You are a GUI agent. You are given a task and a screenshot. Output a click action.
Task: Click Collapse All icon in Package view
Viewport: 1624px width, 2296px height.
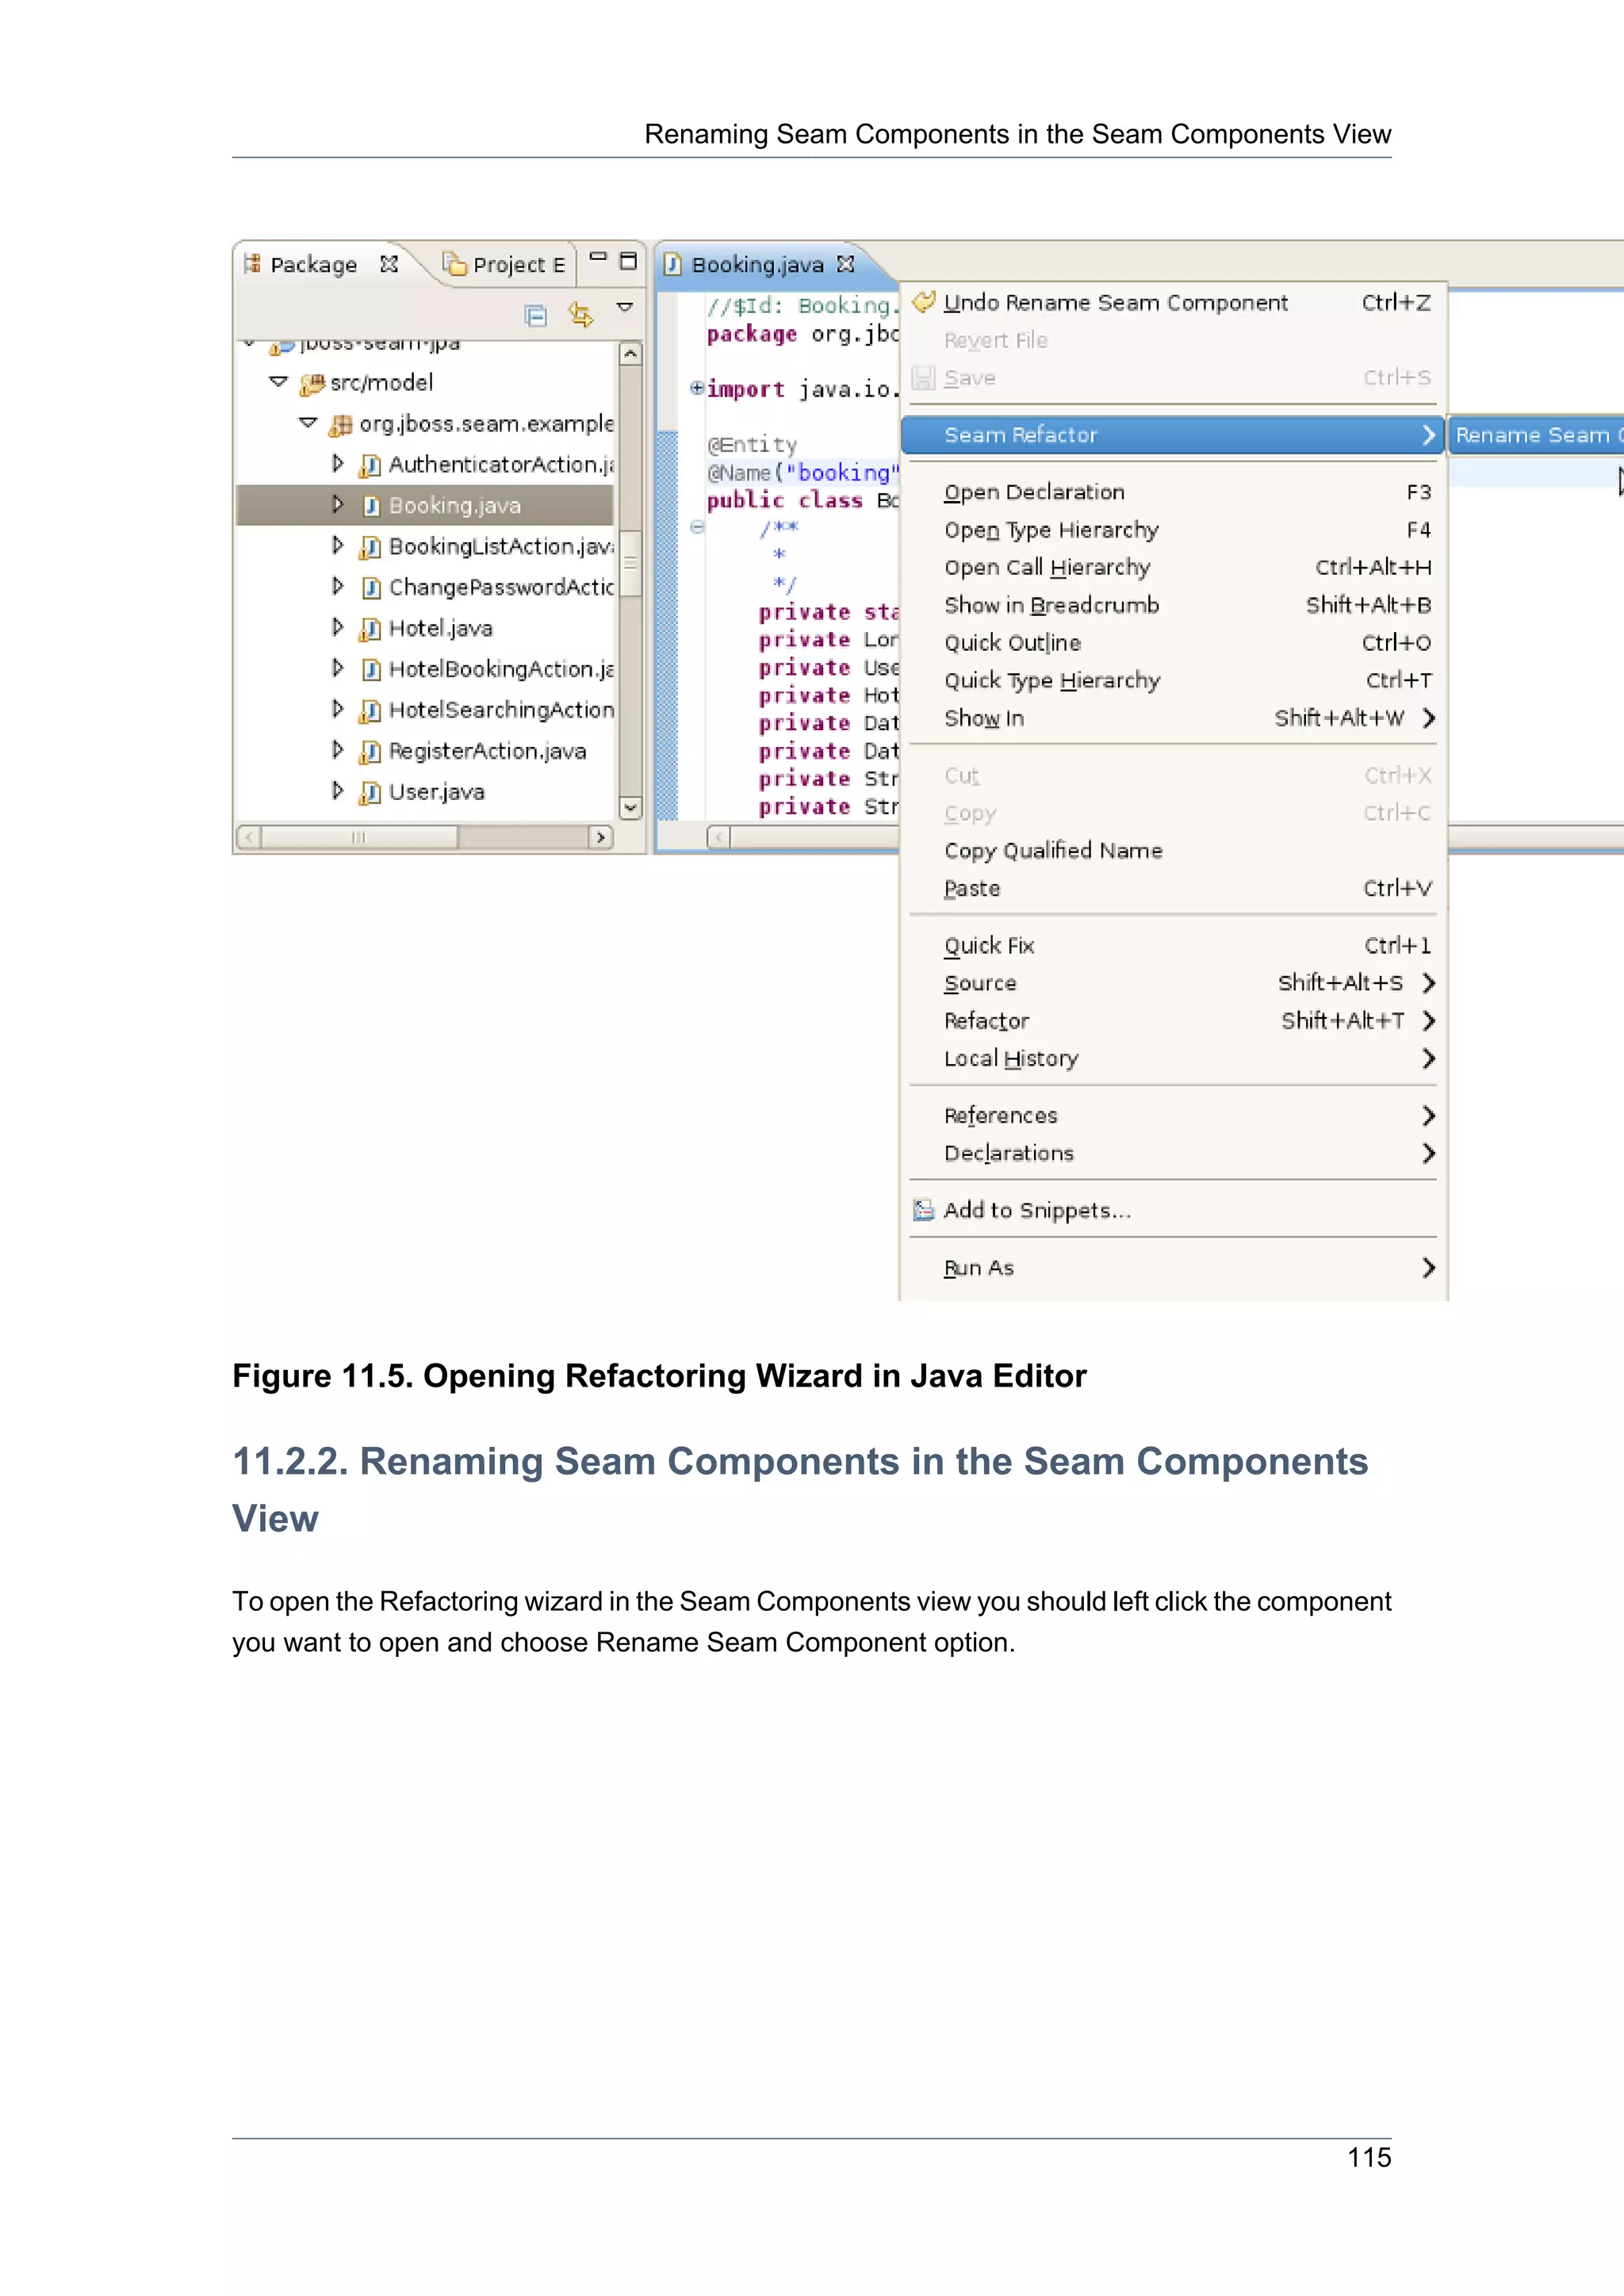tap(535, 315)
